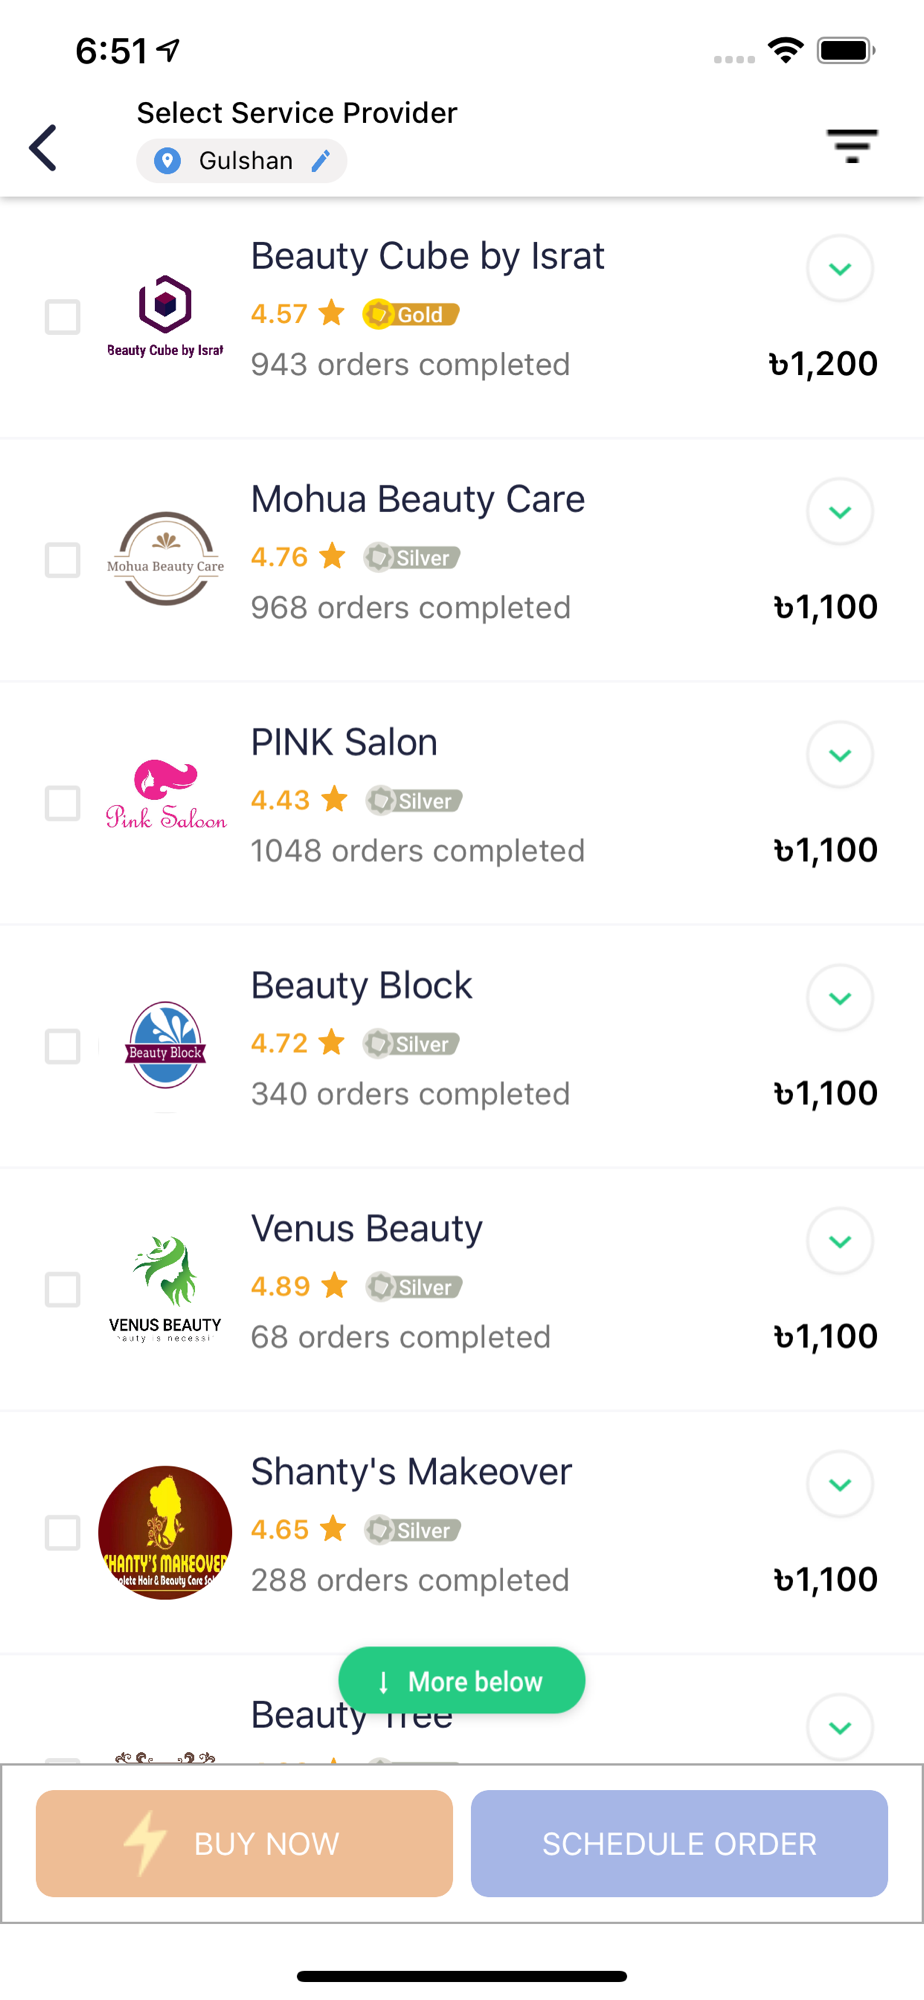Image resolution: width=924 pixels, height=2000 pixels.
Task: Tap the Beauty Block logo image
Action: pyautogui.click(x=166, y=1045)
